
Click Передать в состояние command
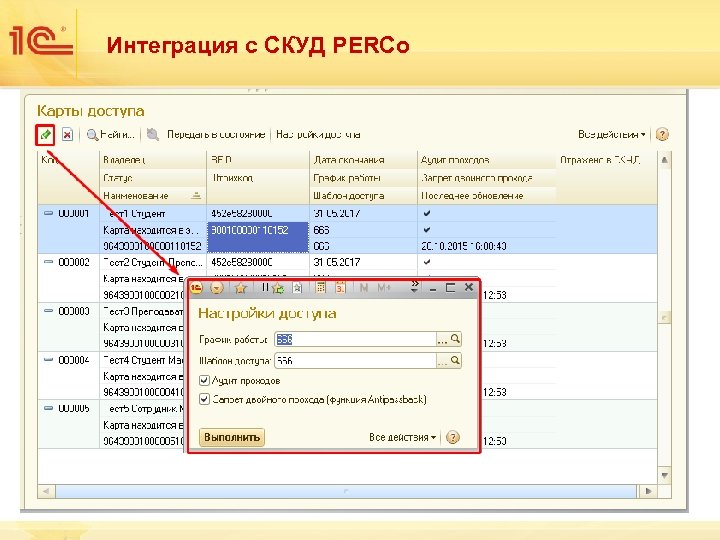[216, 135]
